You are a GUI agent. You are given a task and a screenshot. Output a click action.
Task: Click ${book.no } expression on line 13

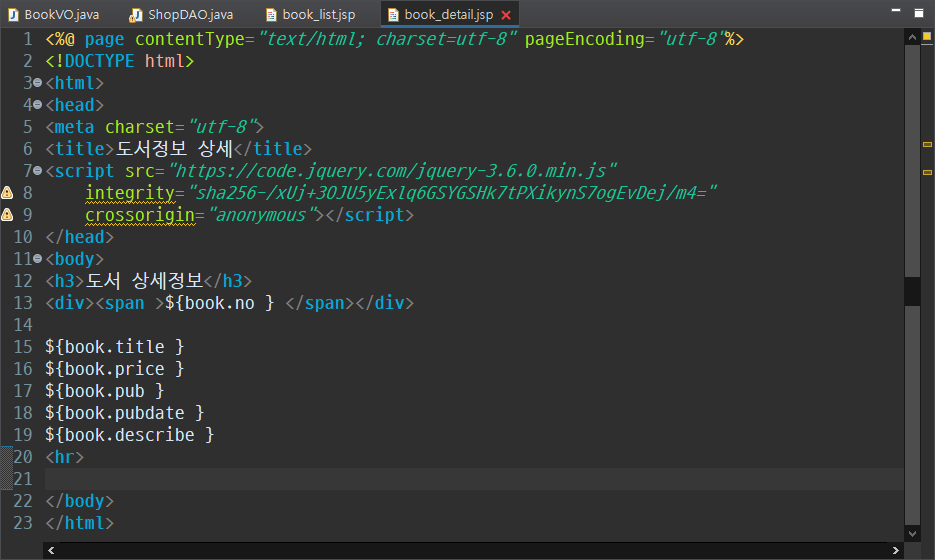click(x=219, y=303)
